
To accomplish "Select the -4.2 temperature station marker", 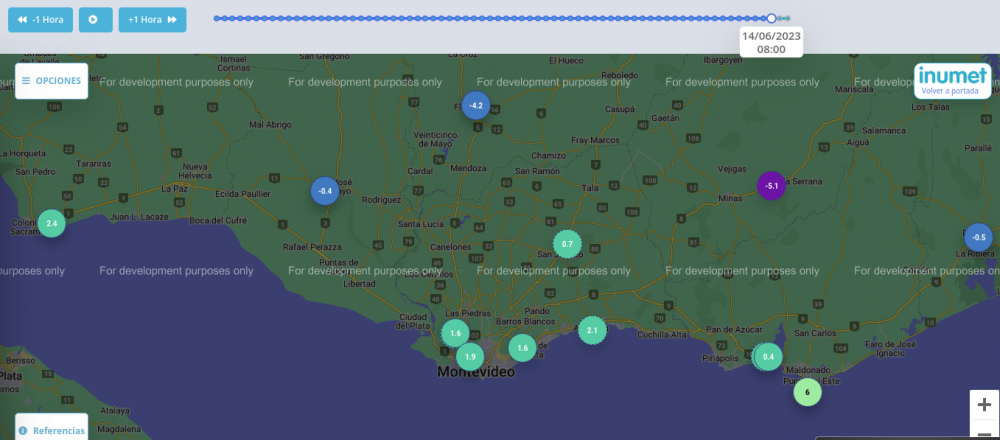I will coord(476,105).
